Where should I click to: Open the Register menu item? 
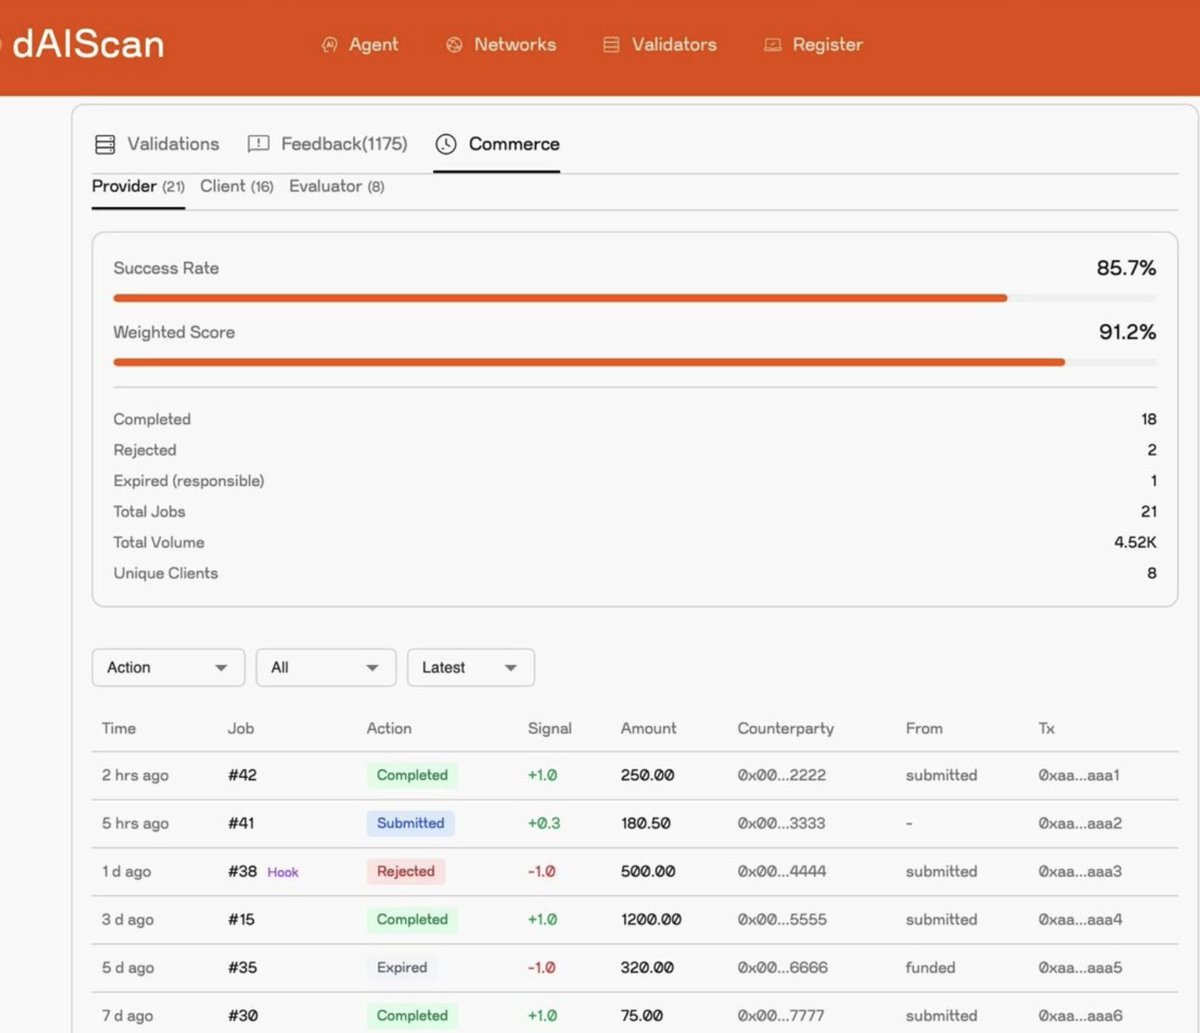tap(814, 45)
